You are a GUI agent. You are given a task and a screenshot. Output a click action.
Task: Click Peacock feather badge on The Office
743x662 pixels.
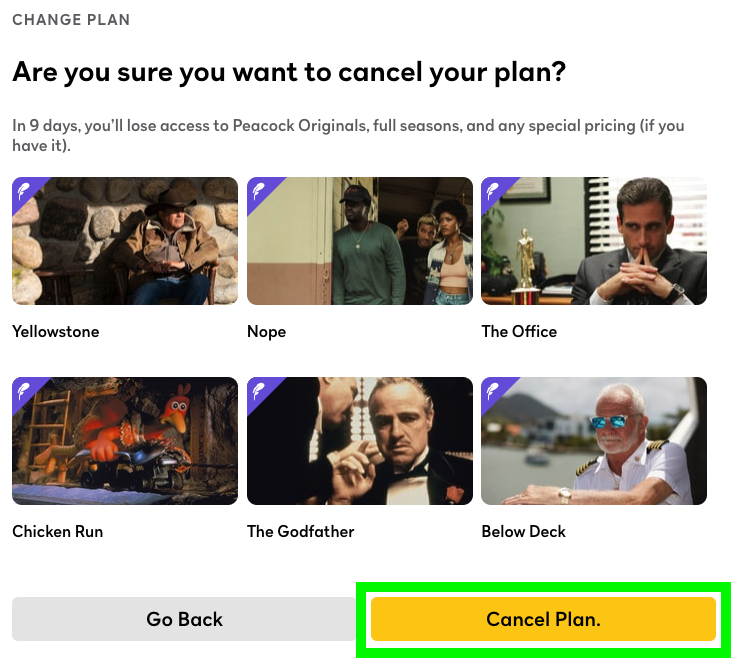493,189
